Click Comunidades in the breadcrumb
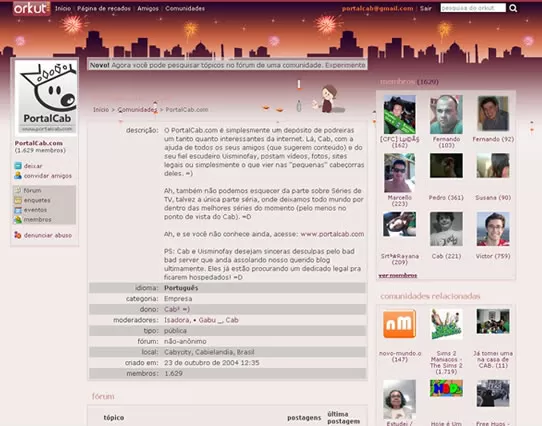Image resolution: width=542 pixels, height=426 pixels. (x=137, y=110)
